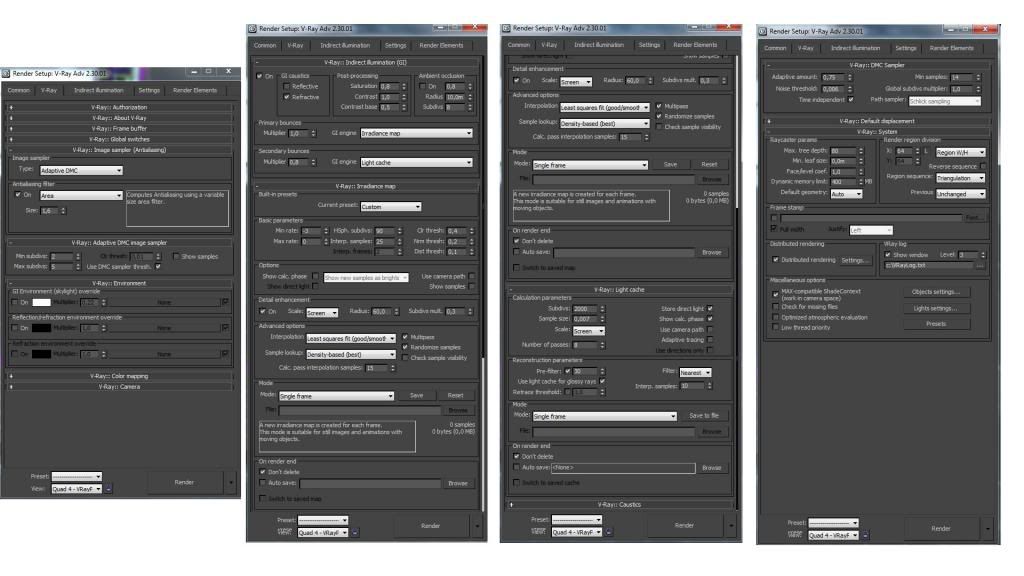Screen dimensions: 1024x576
Task: Enable the Low thread priority checkbox
Action: coord(775,328)
